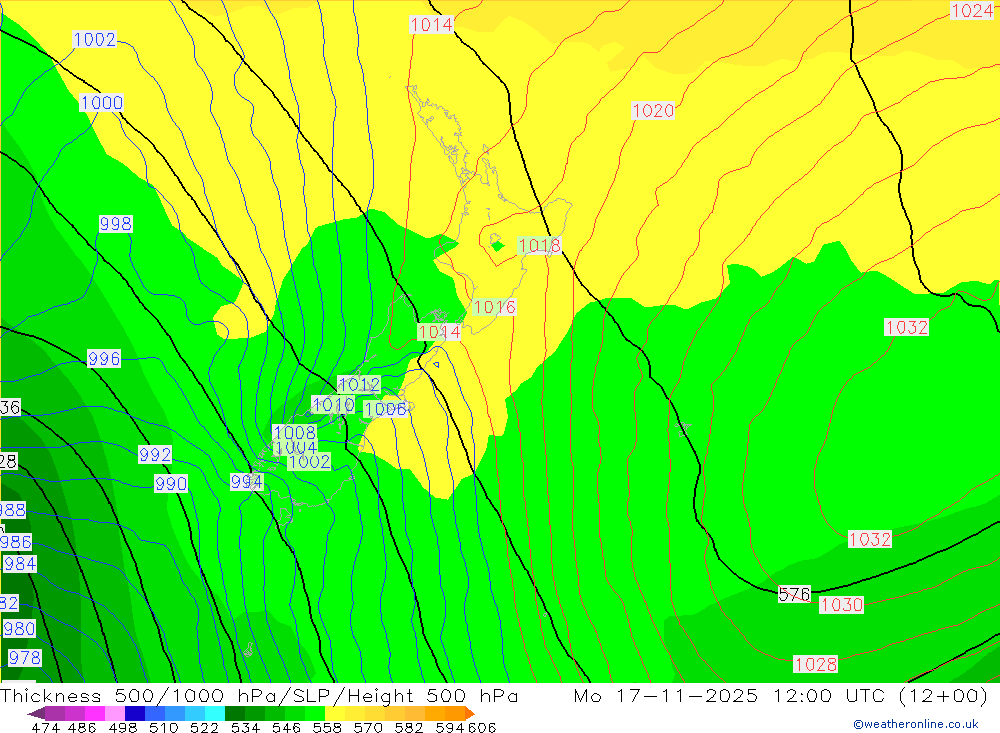
Task: Click legend value 486
Action: [81, 728]
